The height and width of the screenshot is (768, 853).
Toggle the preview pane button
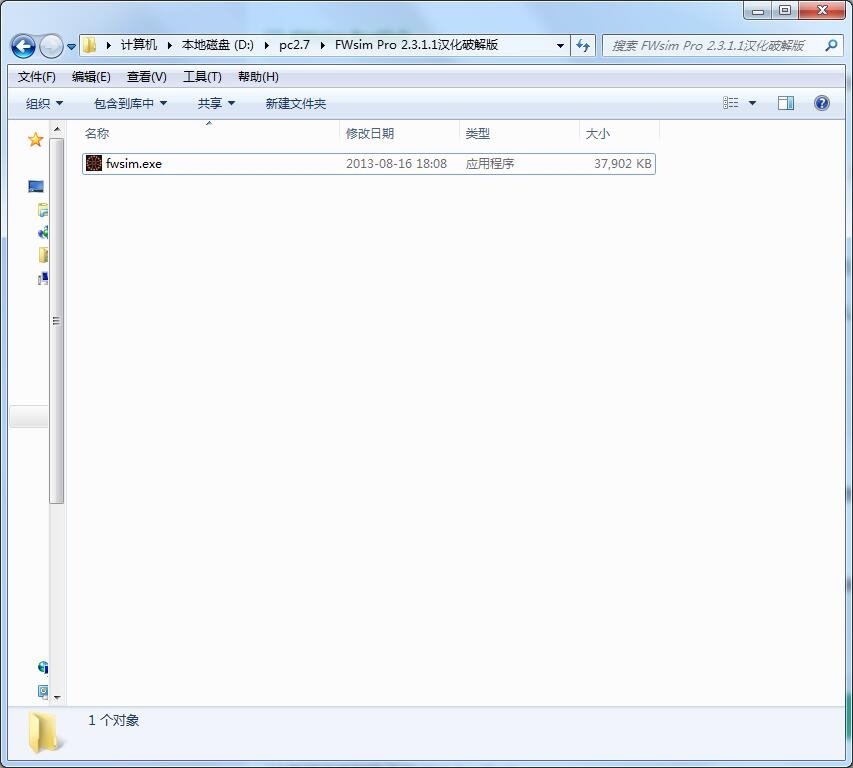pos(786,103)
